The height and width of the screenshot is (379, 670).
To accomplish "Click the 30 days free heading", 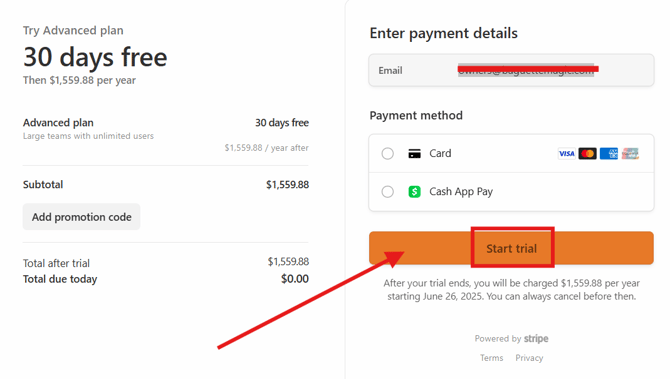I will pyautogui.click(x=95, y=57).
